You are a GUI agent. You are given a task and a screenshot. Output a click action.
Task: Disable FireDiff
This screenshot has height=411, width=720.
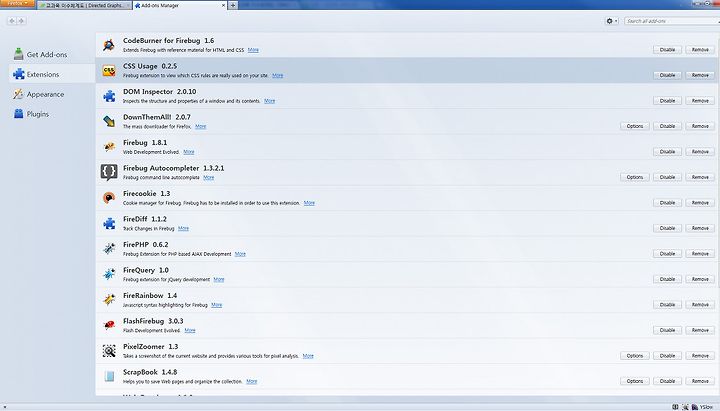[667, 228]
